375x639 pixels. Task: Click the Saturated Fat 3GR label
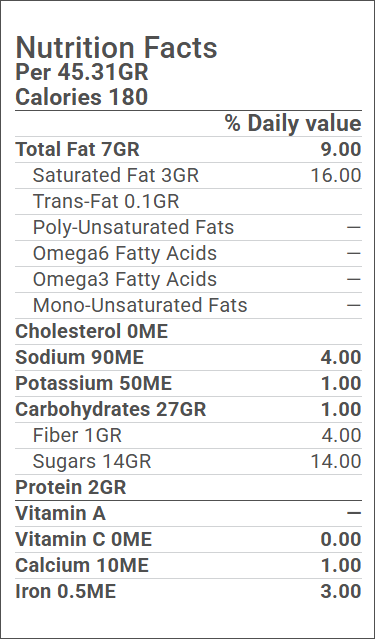click(115, 176)
